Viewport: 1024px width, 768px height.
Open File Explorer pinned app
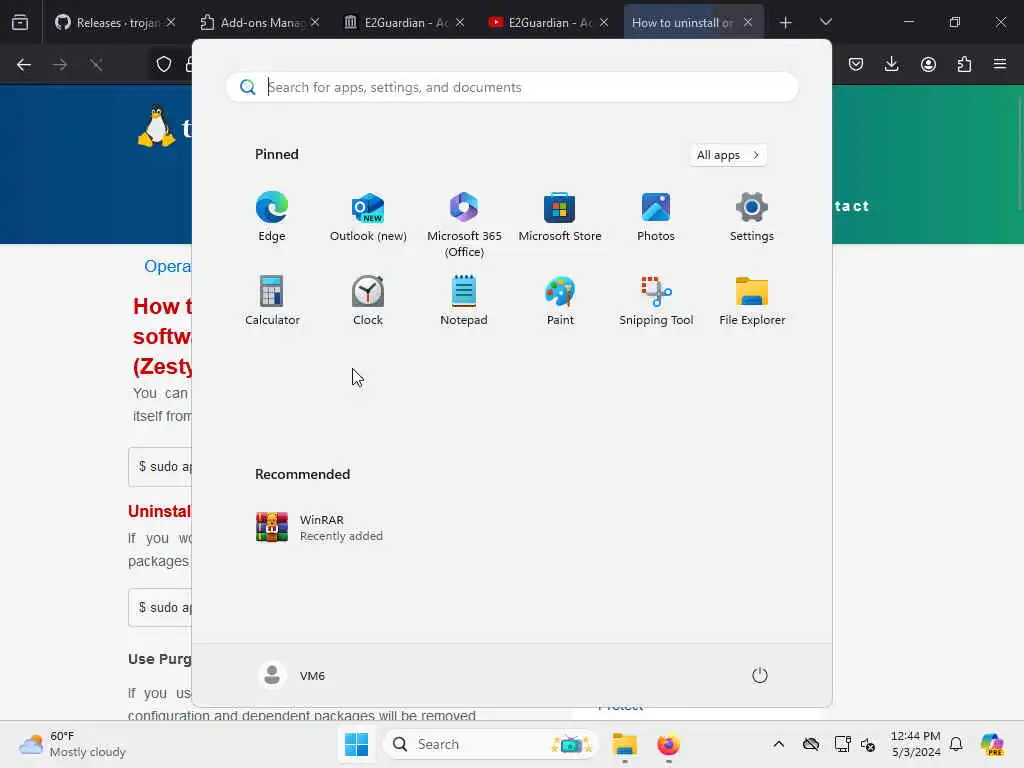click(752, 300)
